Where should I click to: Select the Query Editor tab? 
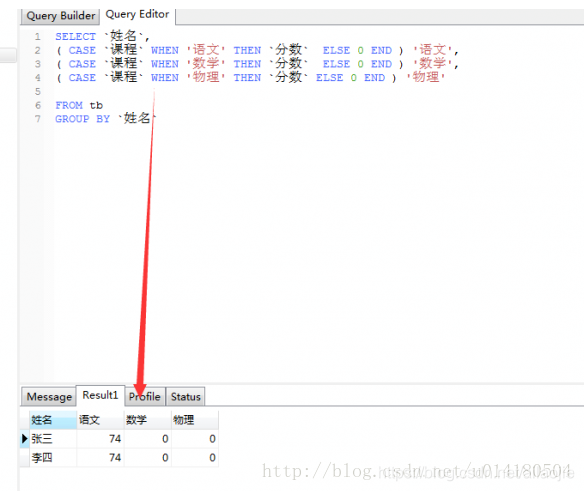137,15
